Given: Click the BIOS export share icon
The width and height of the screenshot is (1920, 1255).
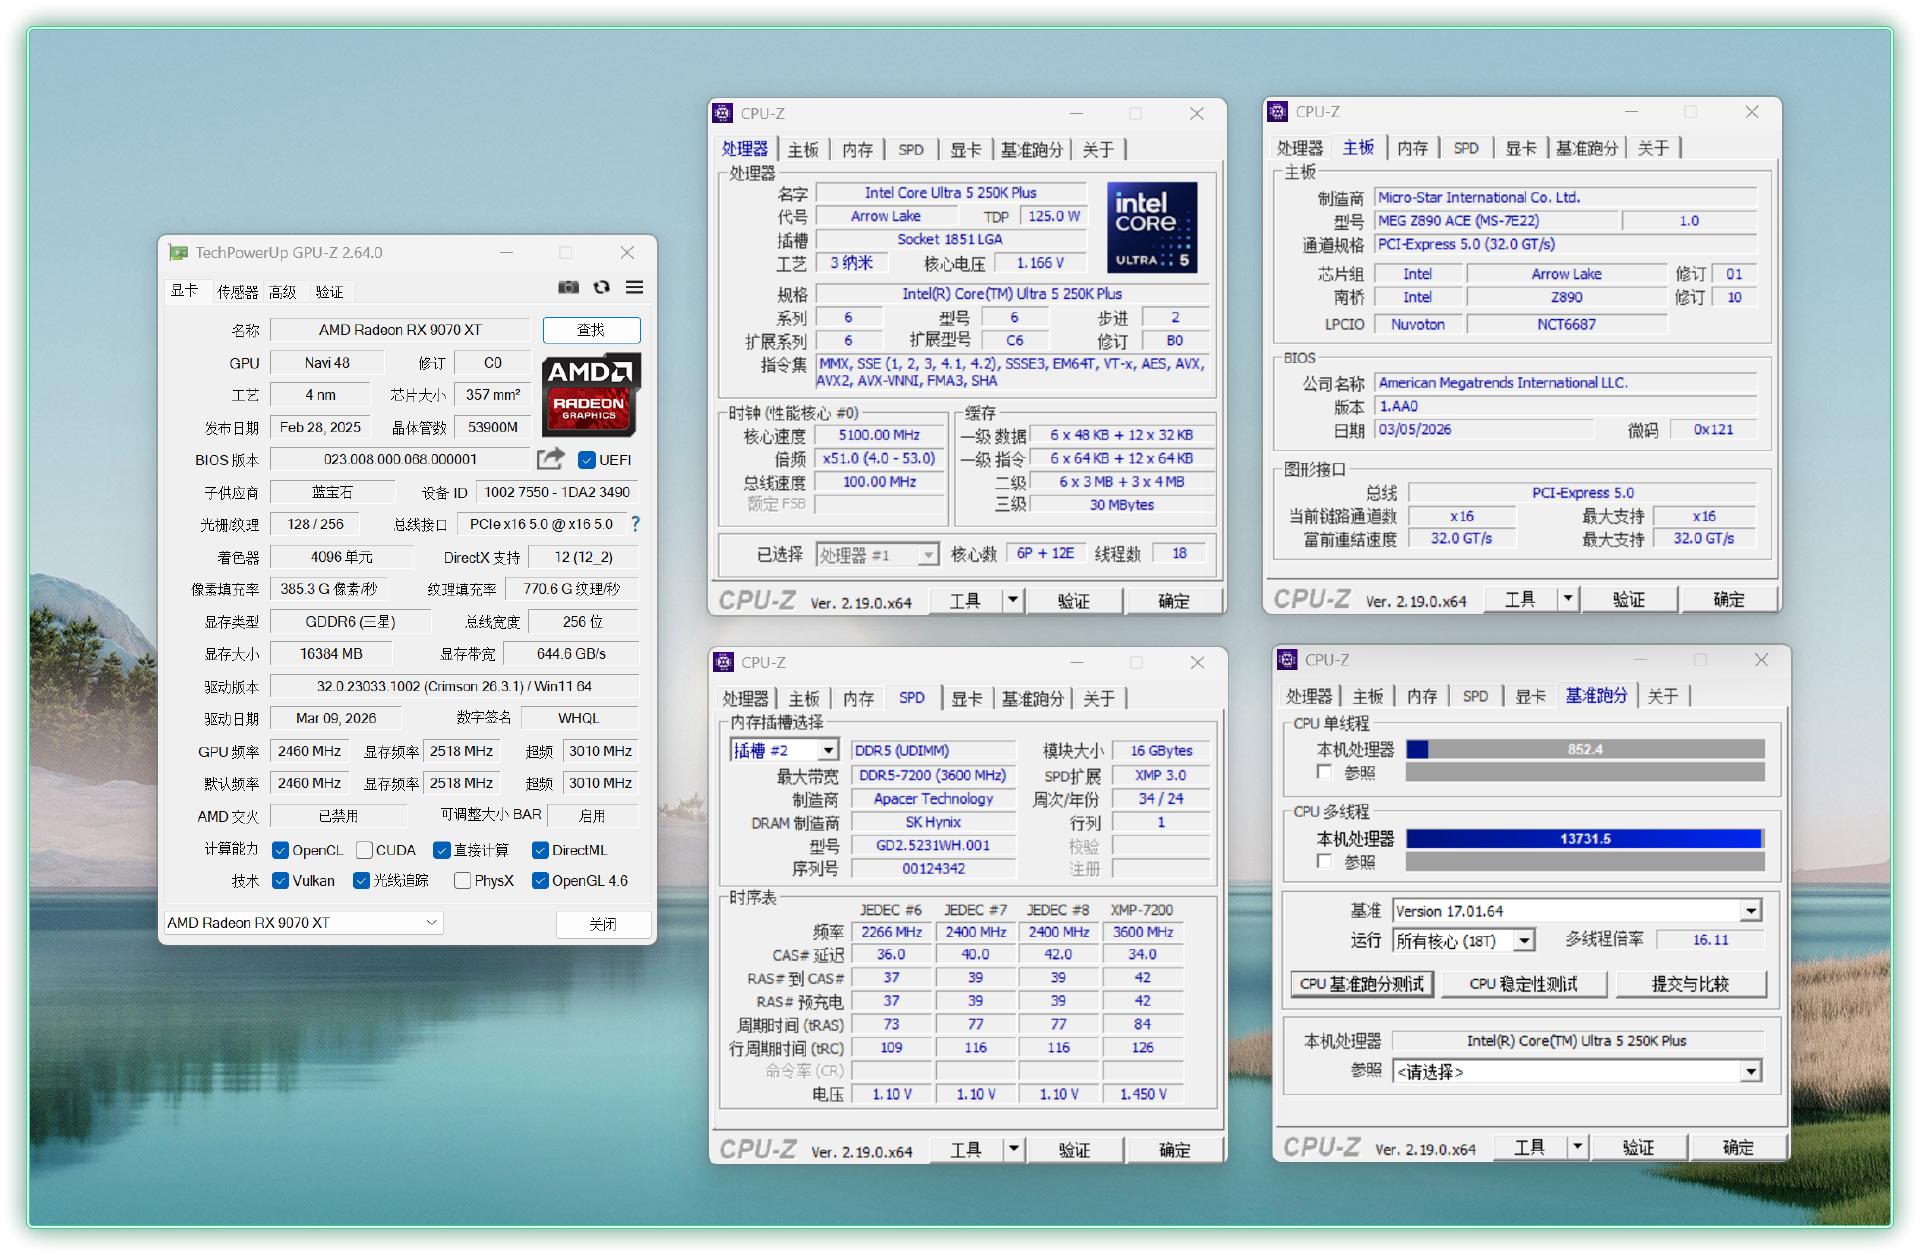Looking at the screenshot, I should pyautogui.click(x=550, y=459).
